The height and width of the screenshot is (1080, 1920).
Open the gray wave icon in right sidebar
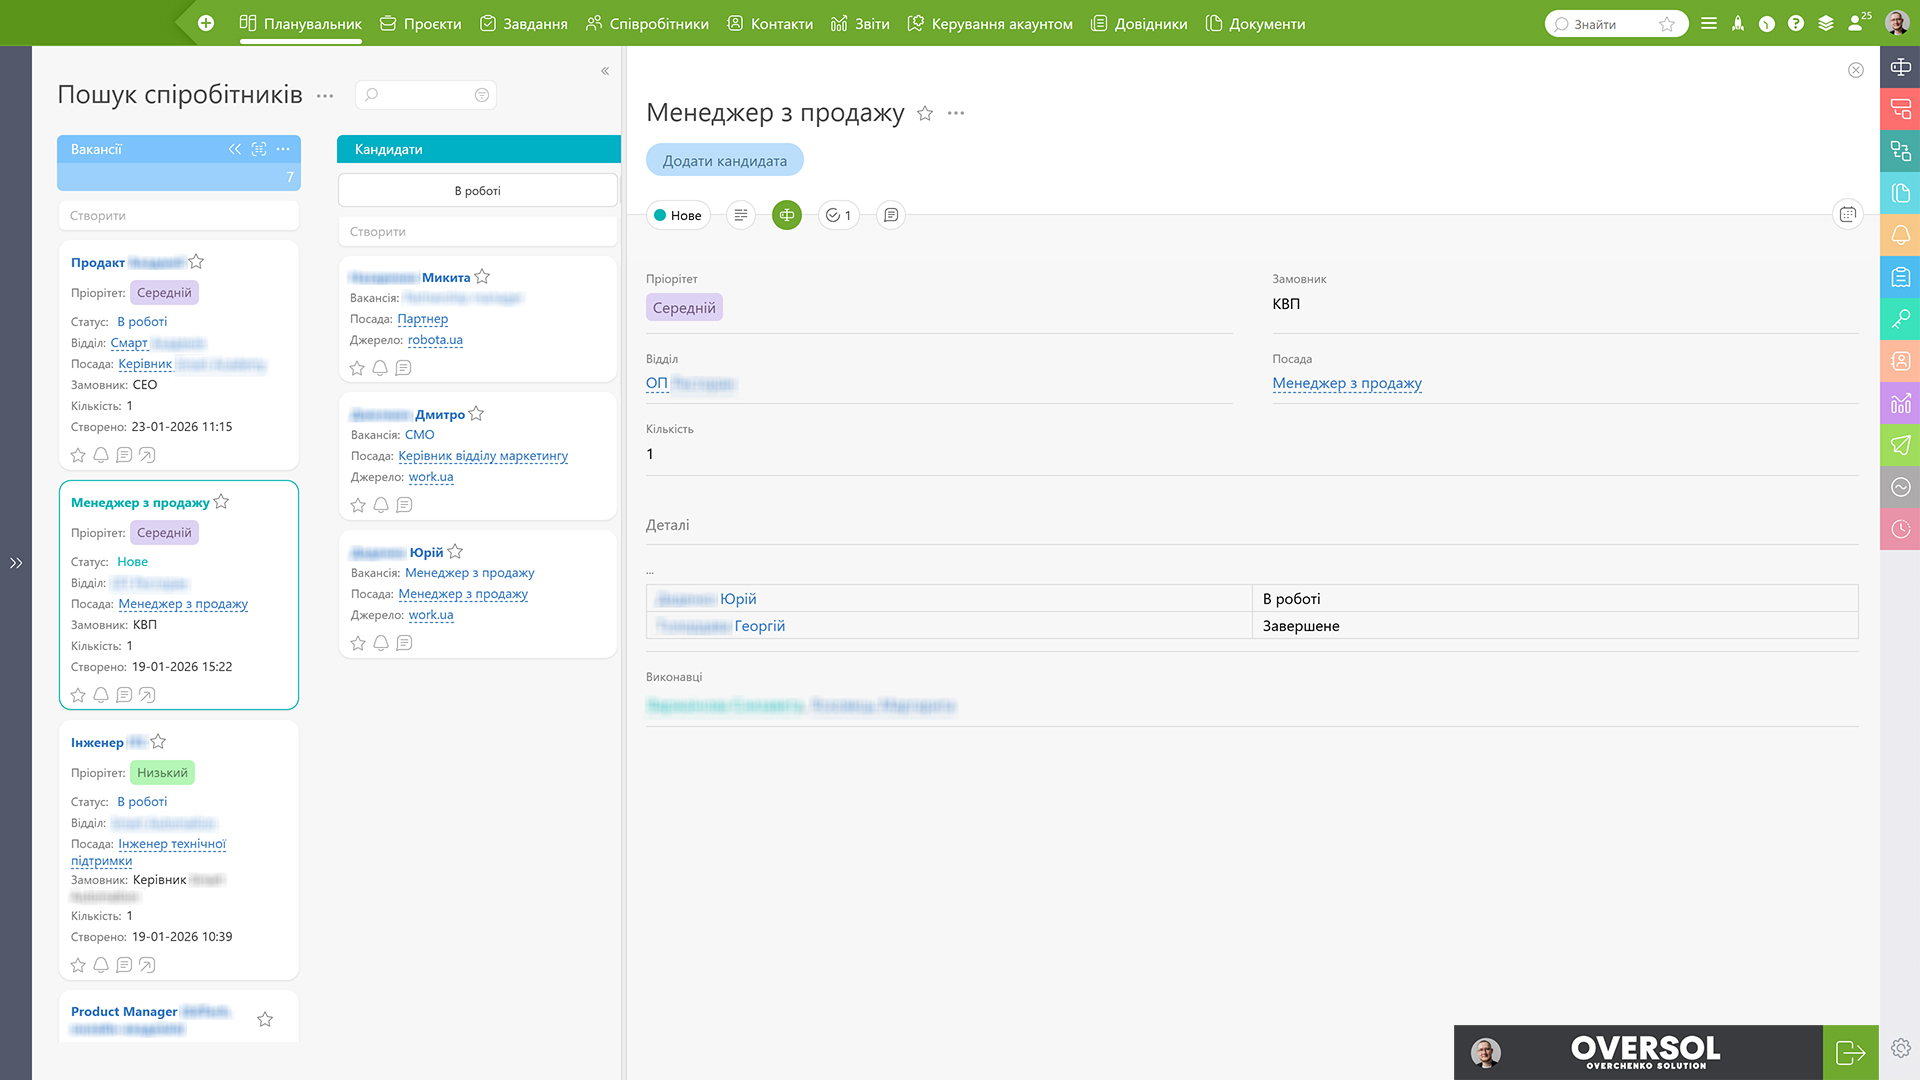tap(1900, 487)
